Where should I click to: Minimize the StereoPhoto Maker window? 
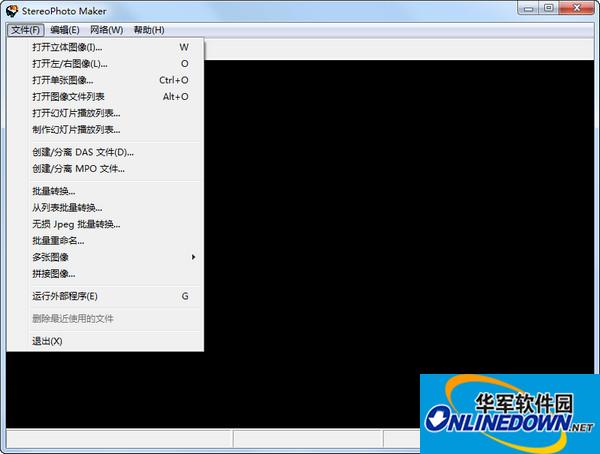528,8
